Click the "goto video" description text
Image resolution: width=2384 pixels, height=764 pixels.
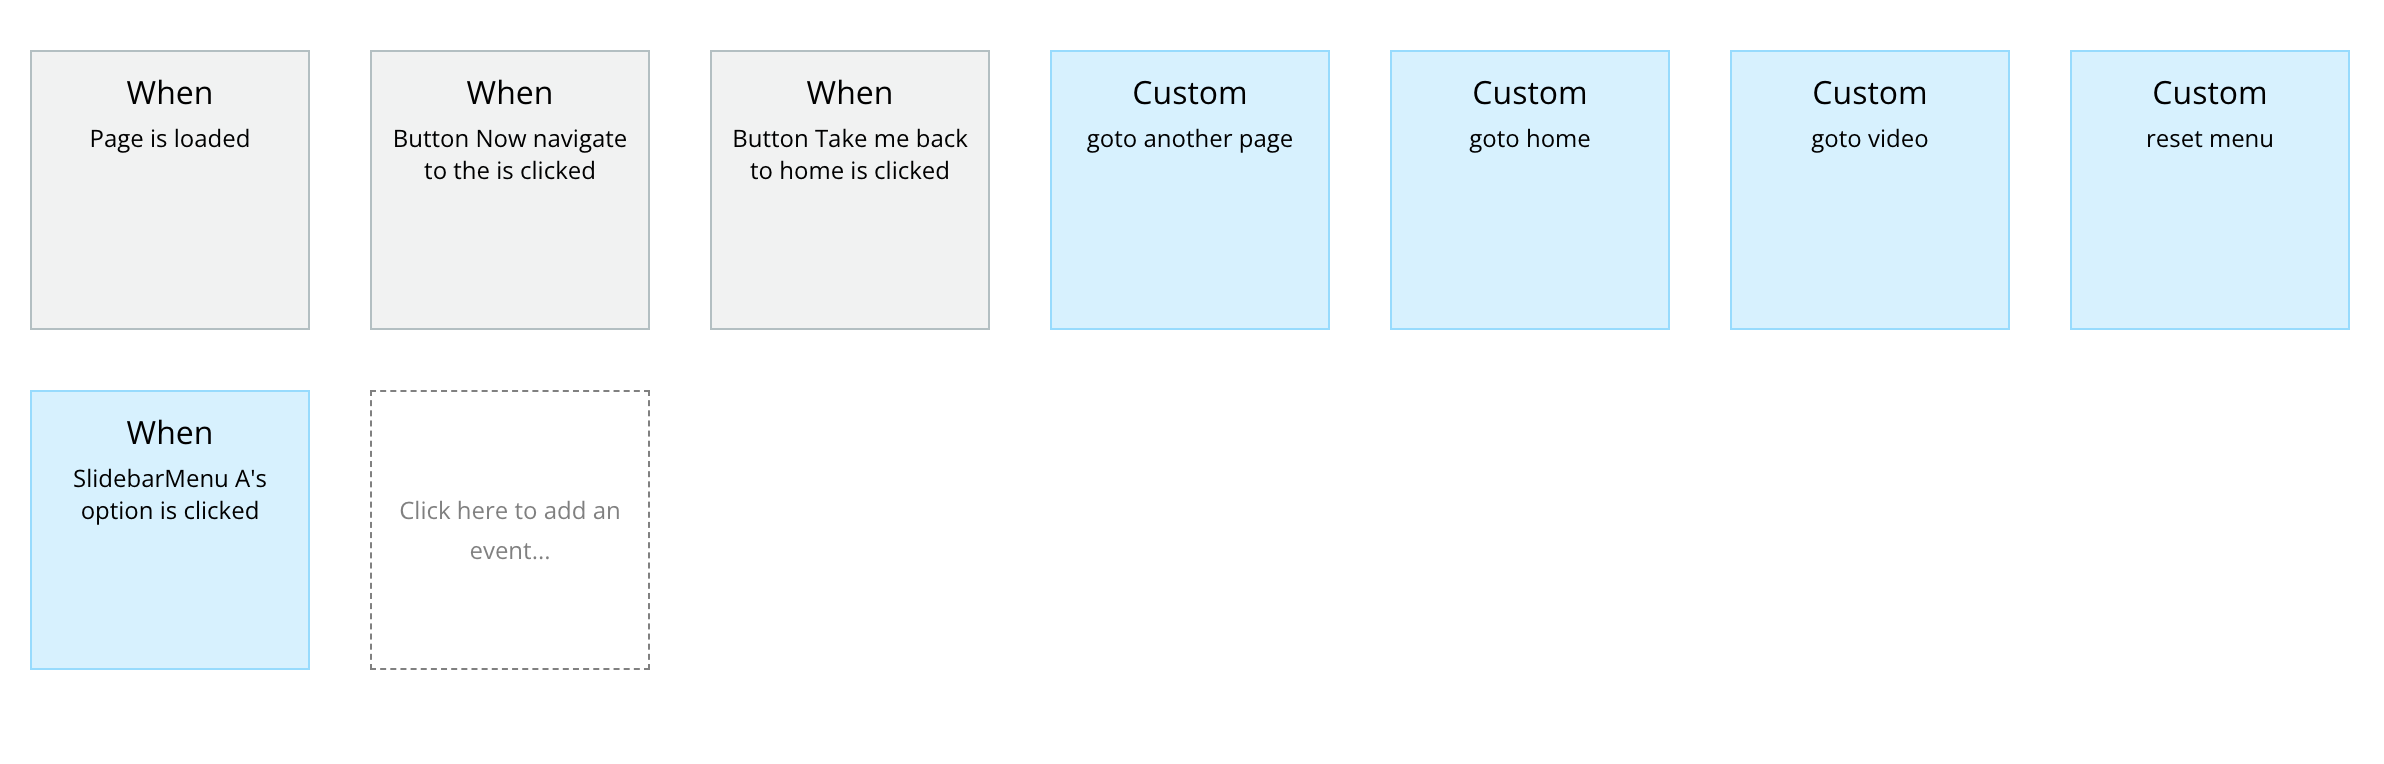click(1870, 139)
